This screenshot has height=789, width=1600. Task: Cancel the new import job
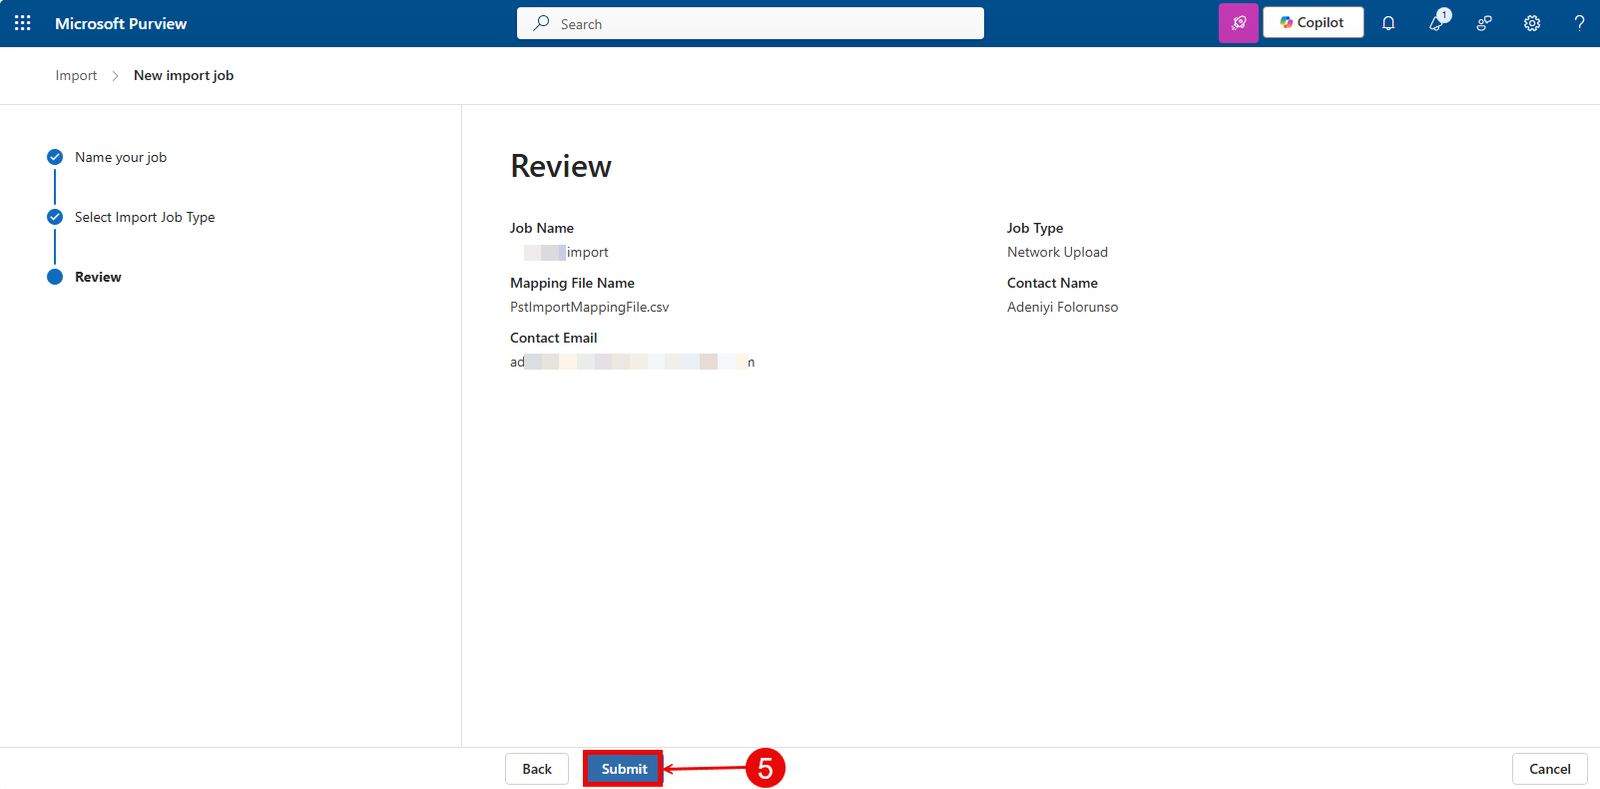[x=1549, y=769]
